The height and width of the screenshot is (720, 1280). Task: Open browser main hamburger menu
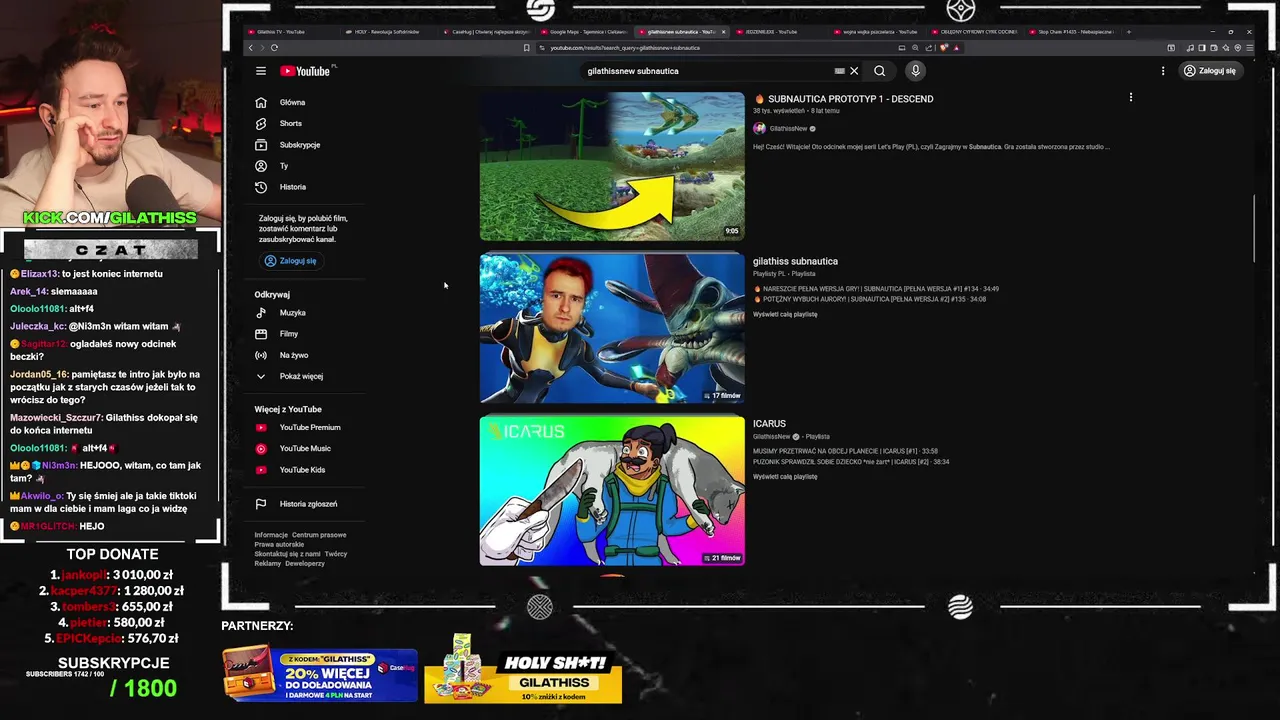(x=1249, y=48)
